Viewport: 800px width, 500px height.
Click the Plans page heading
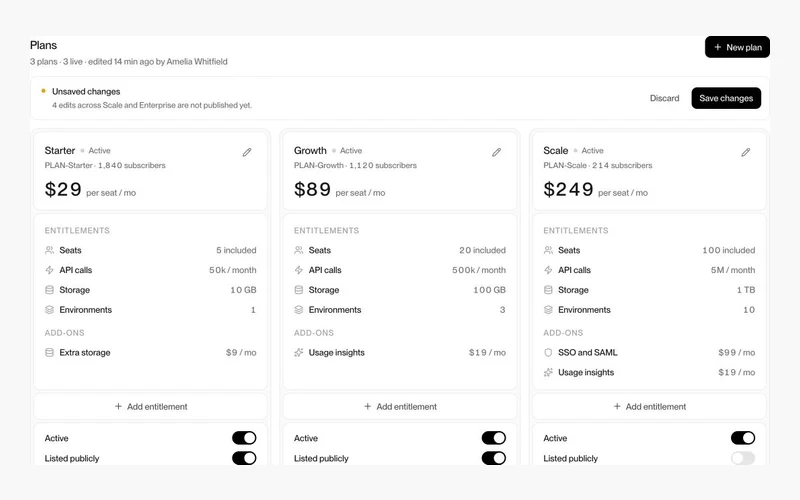[x=43, y=45]
